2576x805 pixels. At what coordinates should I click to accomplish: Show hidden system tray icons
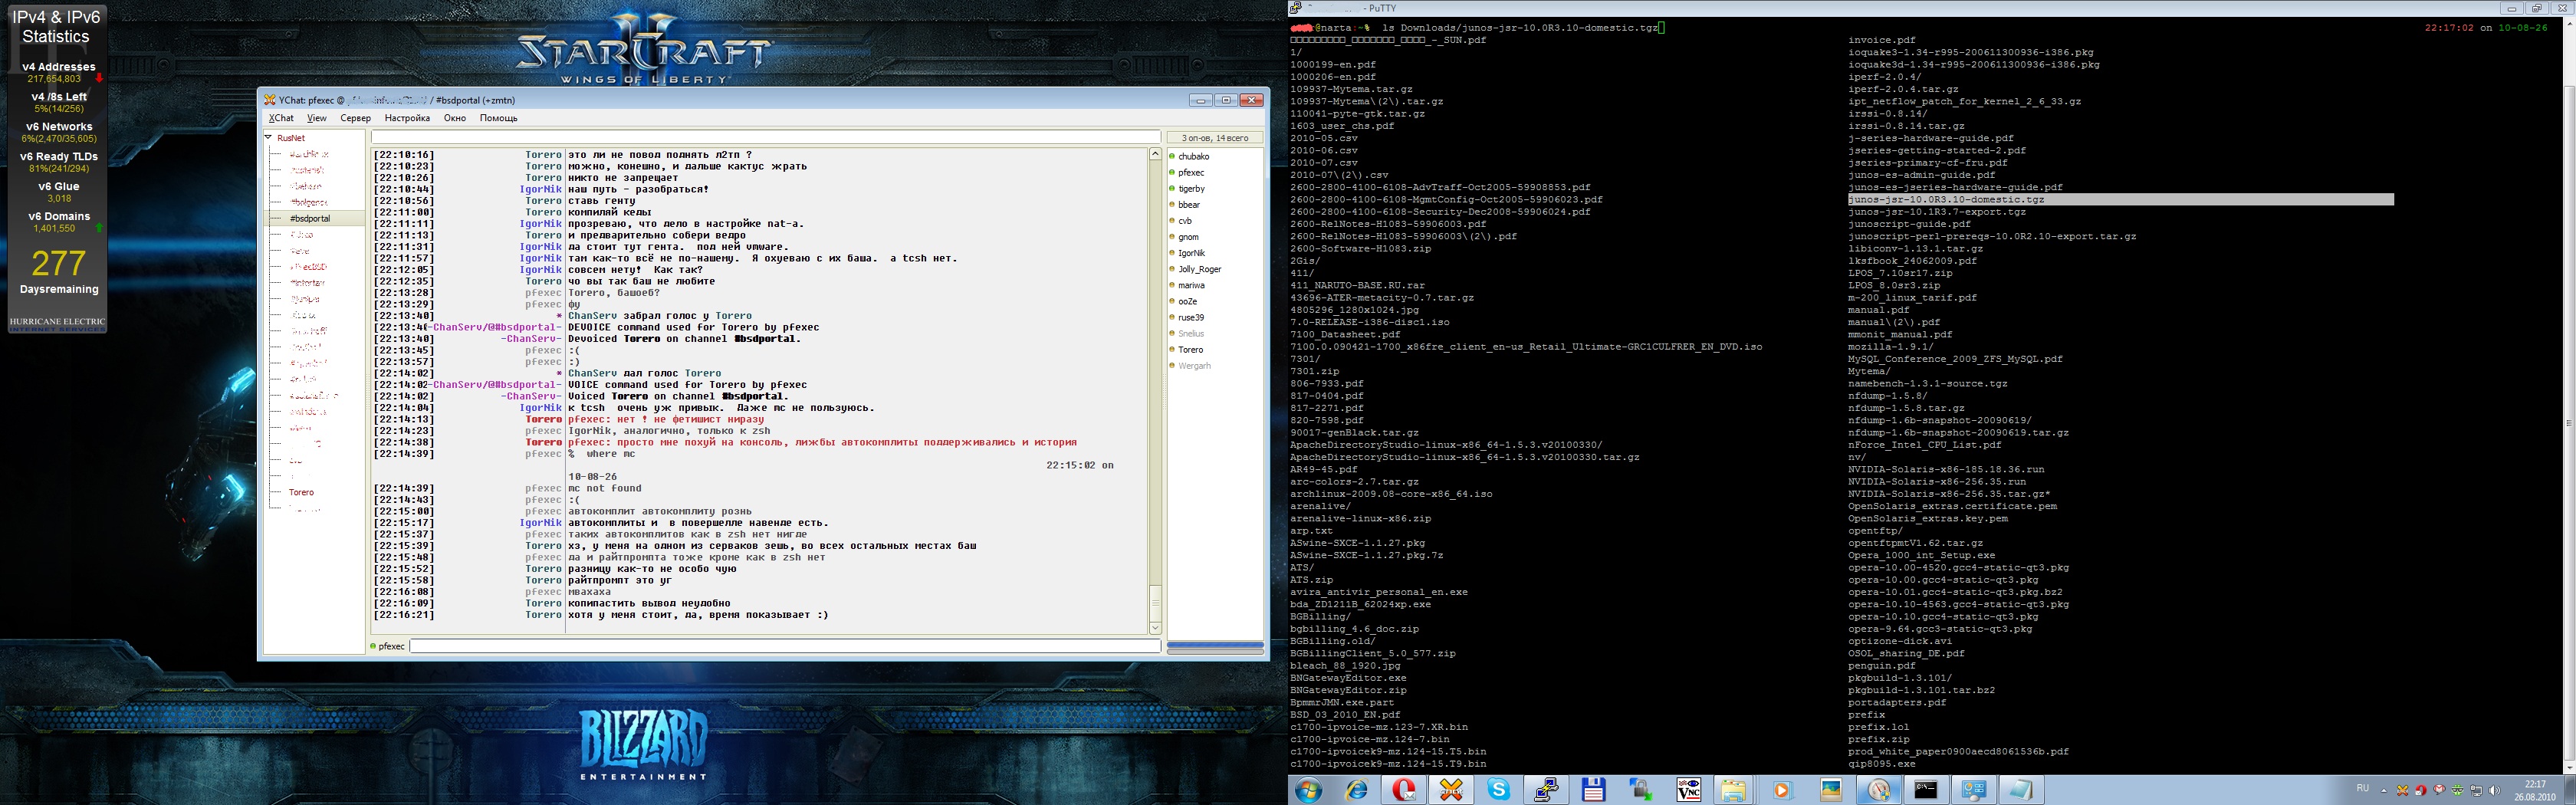[2384, 790]
